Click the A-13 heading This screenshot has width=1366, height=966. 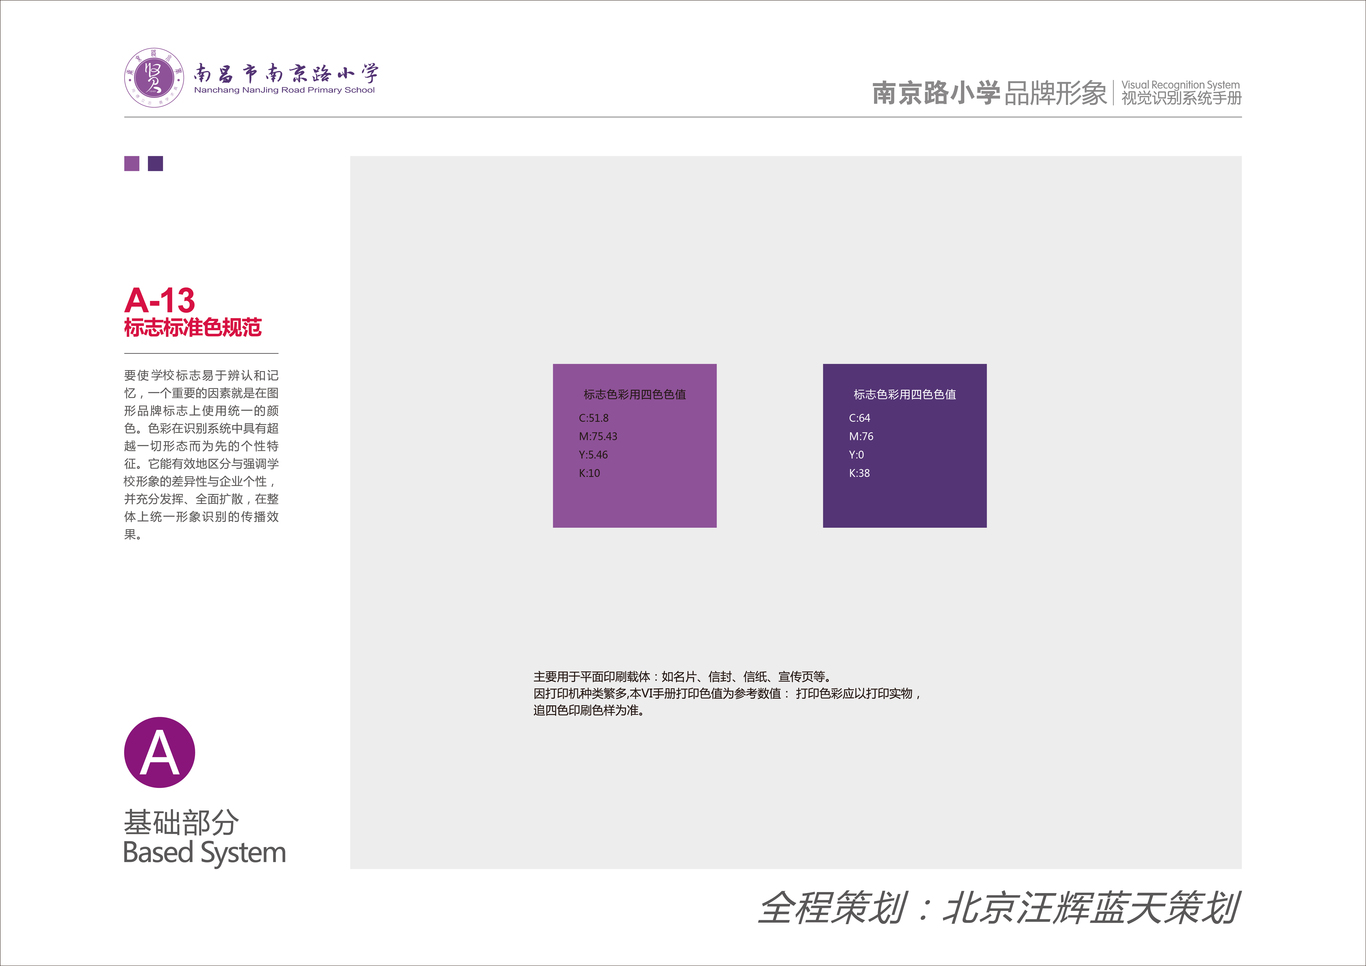coord(159,300)
